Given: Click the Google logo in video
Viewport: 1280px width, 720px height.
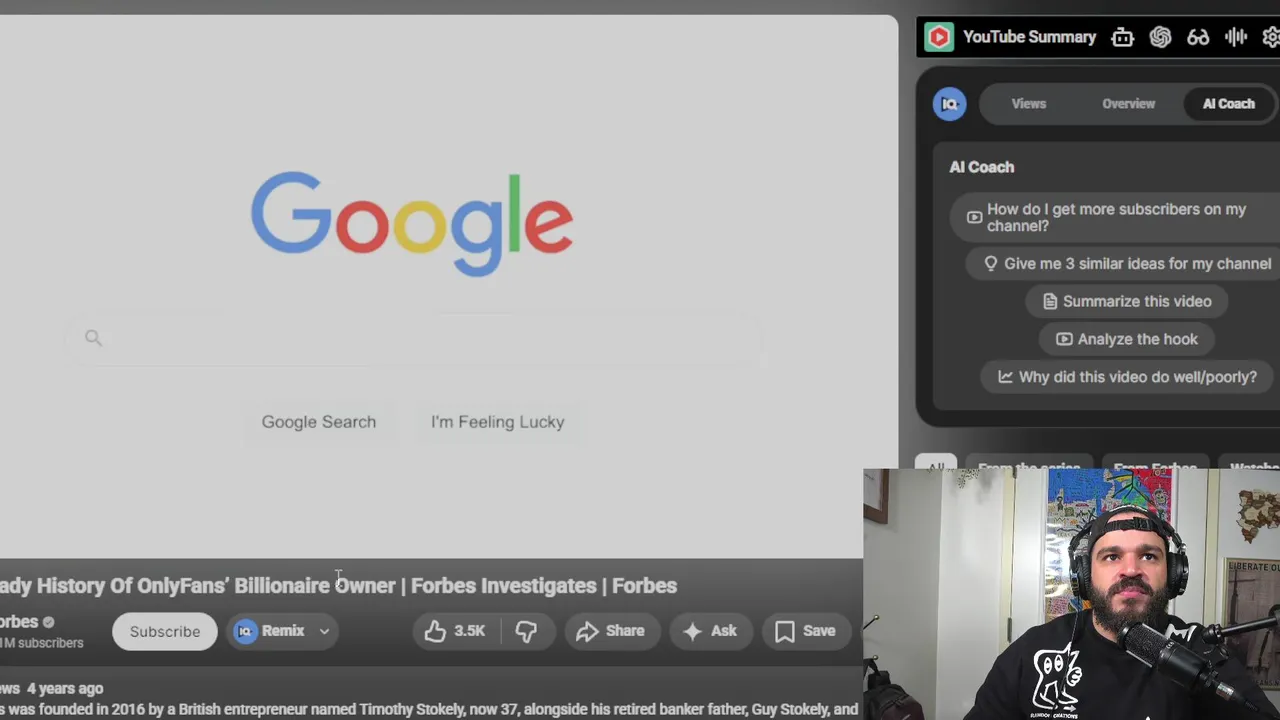Looking at the screenshot, I should pos(411,223).
